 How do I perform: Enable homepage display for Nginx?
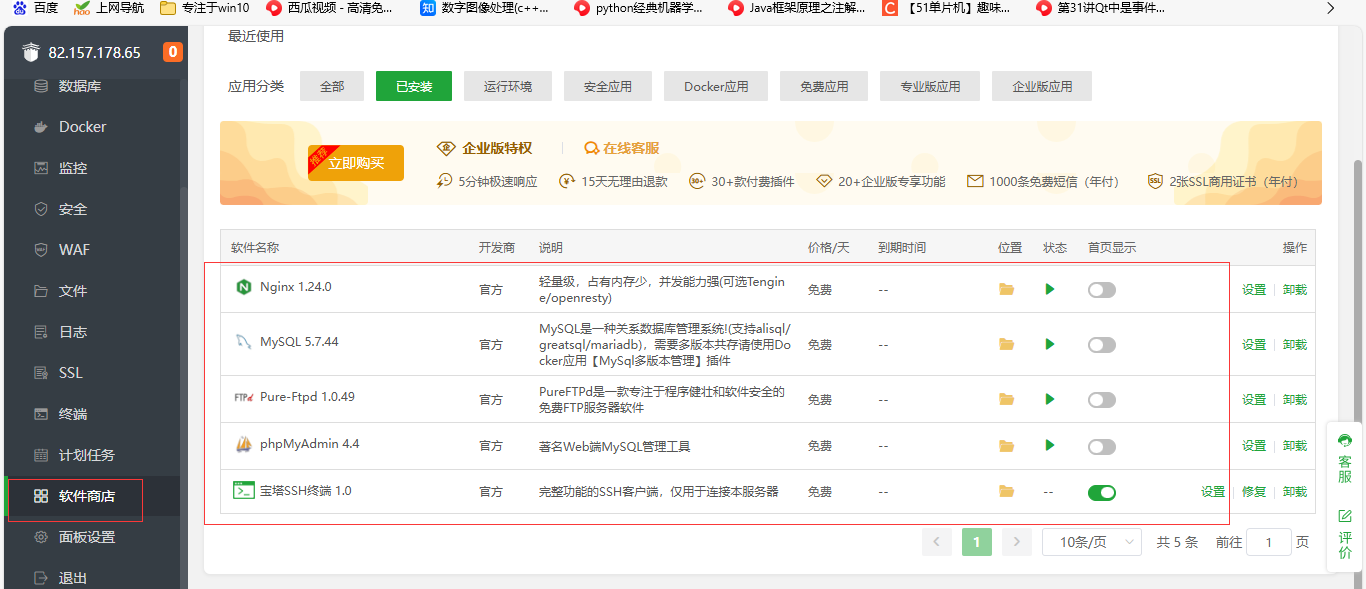[1101, 290]
